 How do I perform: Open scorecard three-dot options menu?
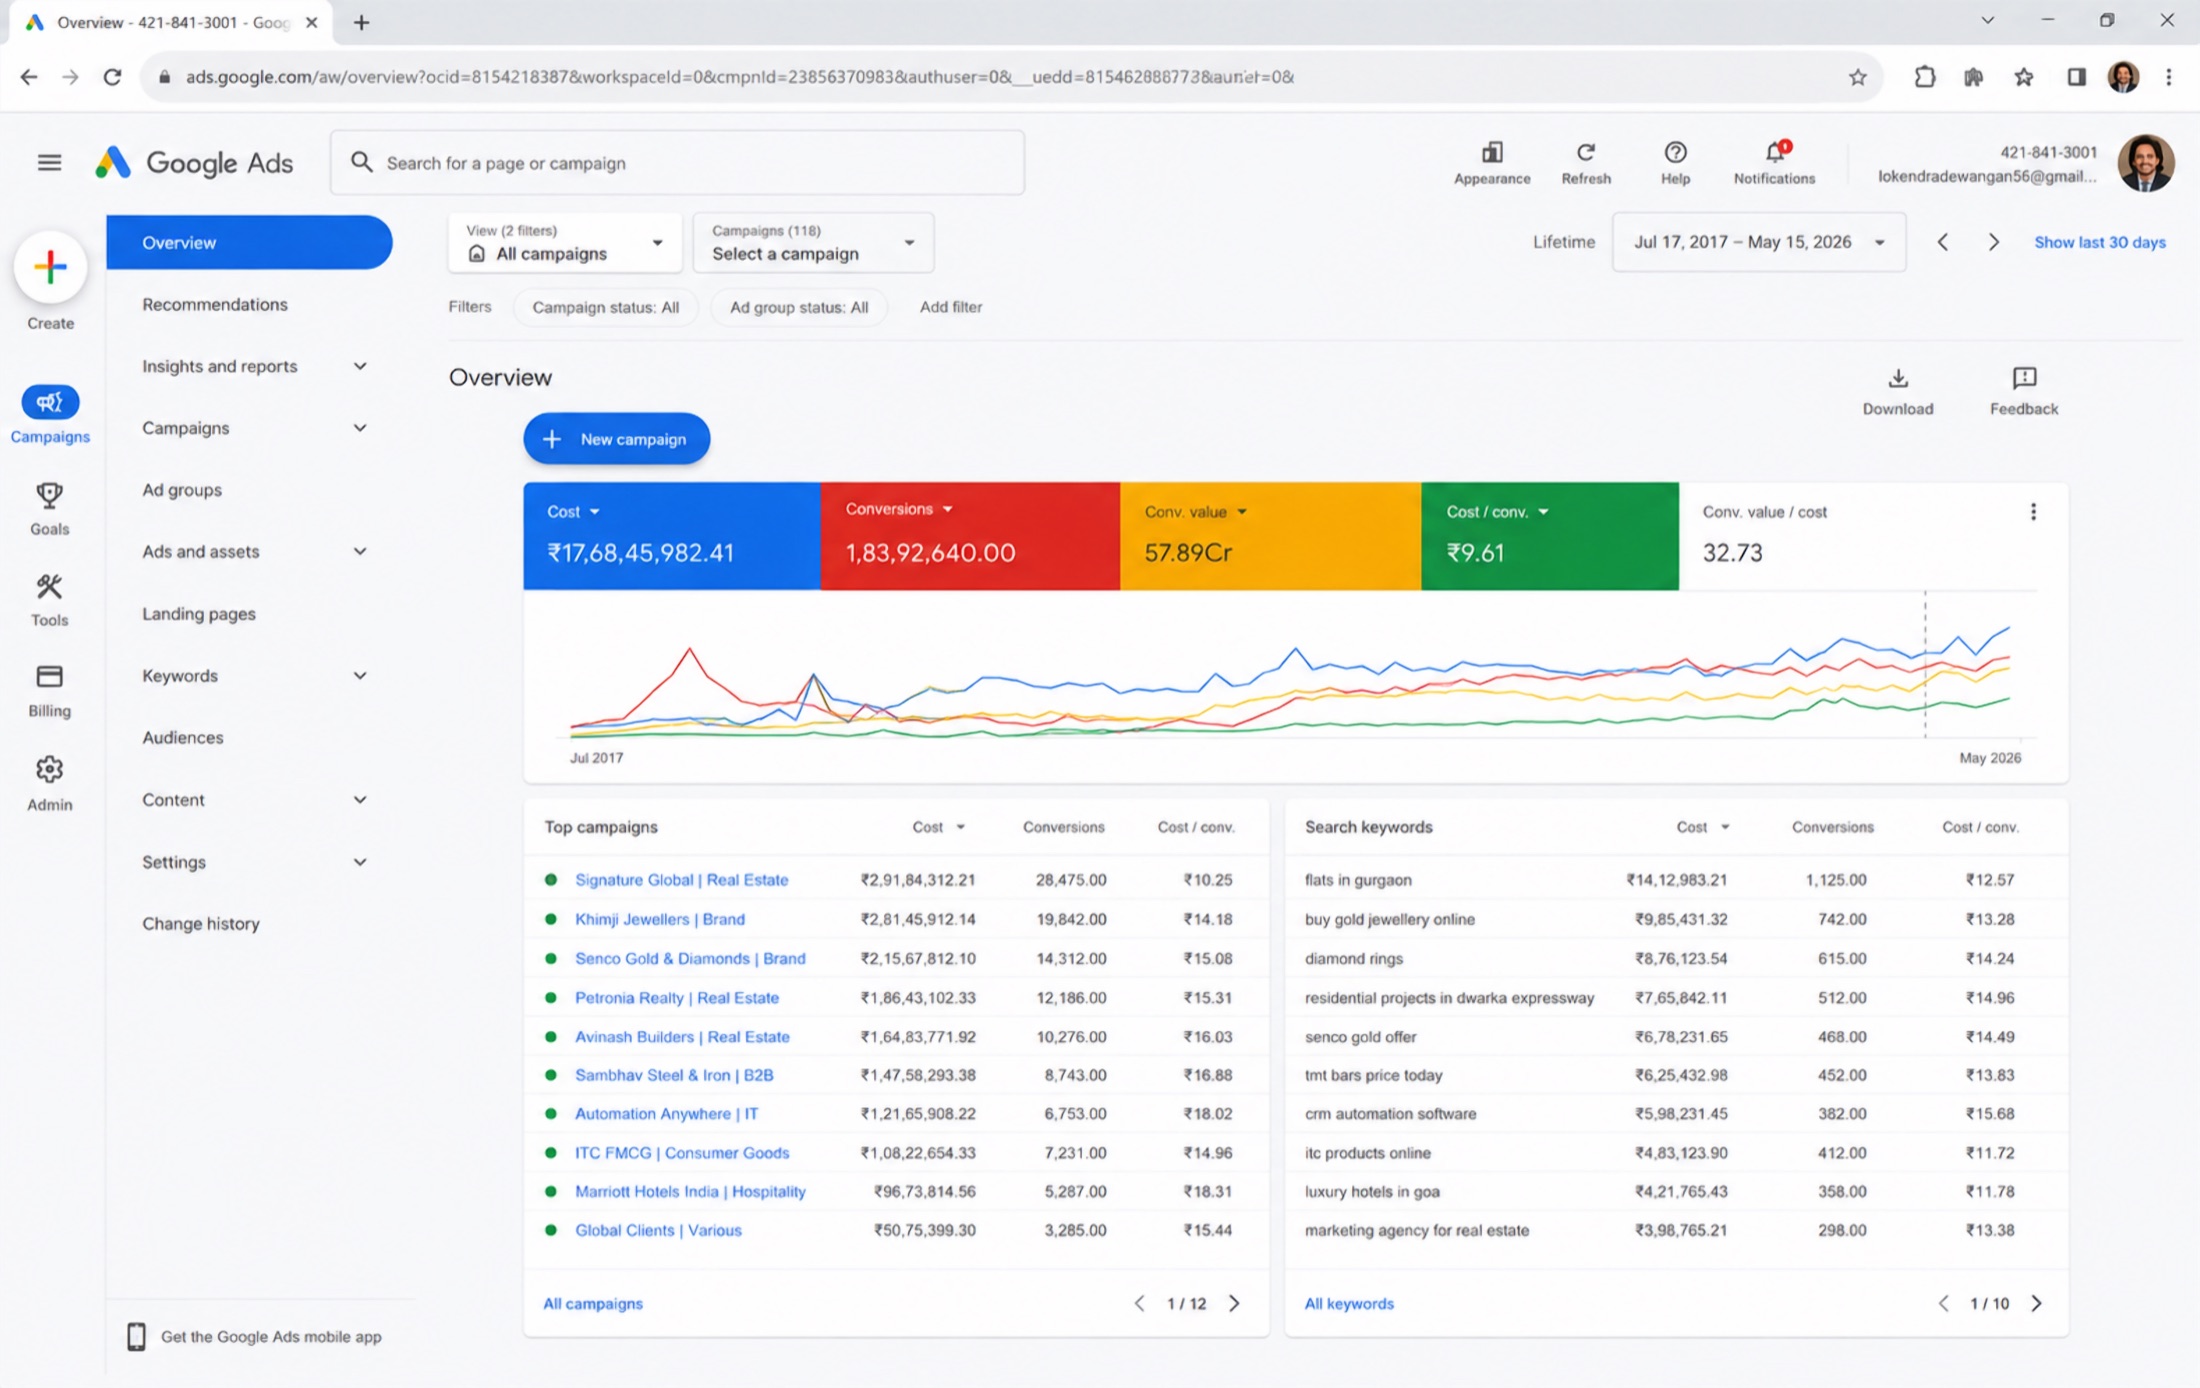2033,512
